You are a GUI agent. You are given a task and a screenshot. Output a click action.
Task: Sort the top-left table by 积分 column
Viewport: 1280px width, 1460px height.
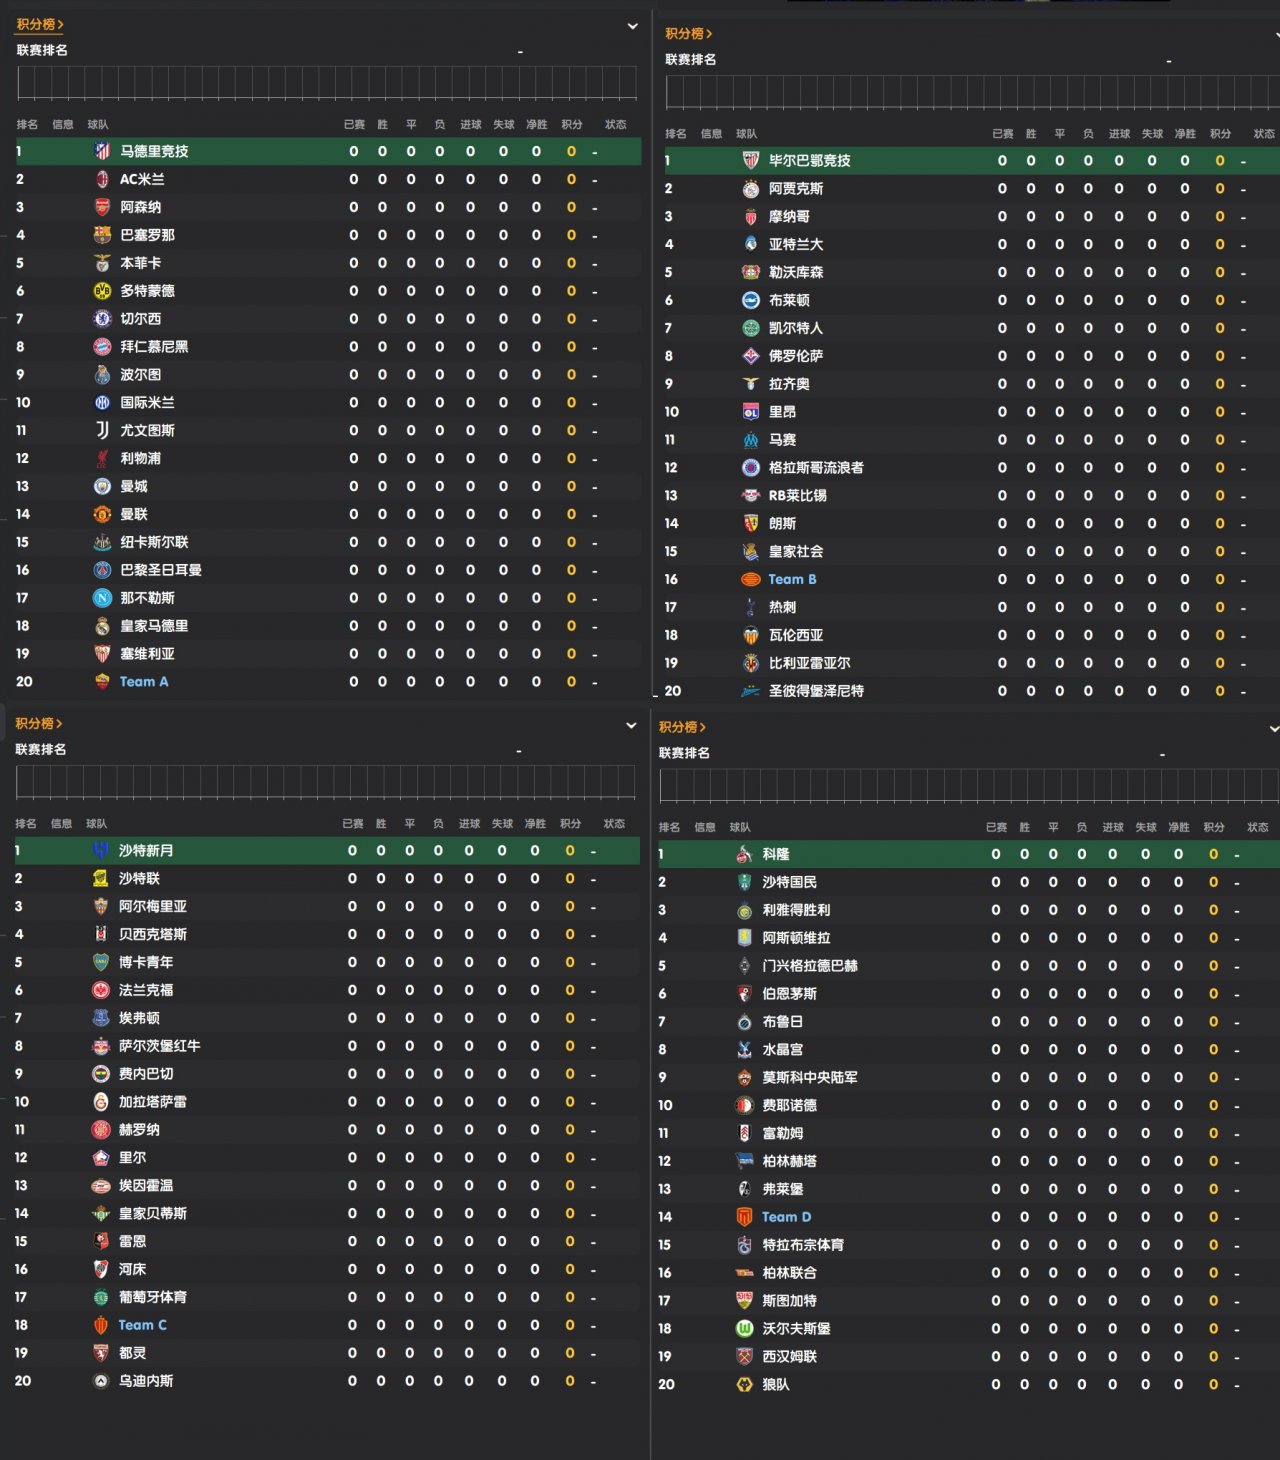point(572,125)
